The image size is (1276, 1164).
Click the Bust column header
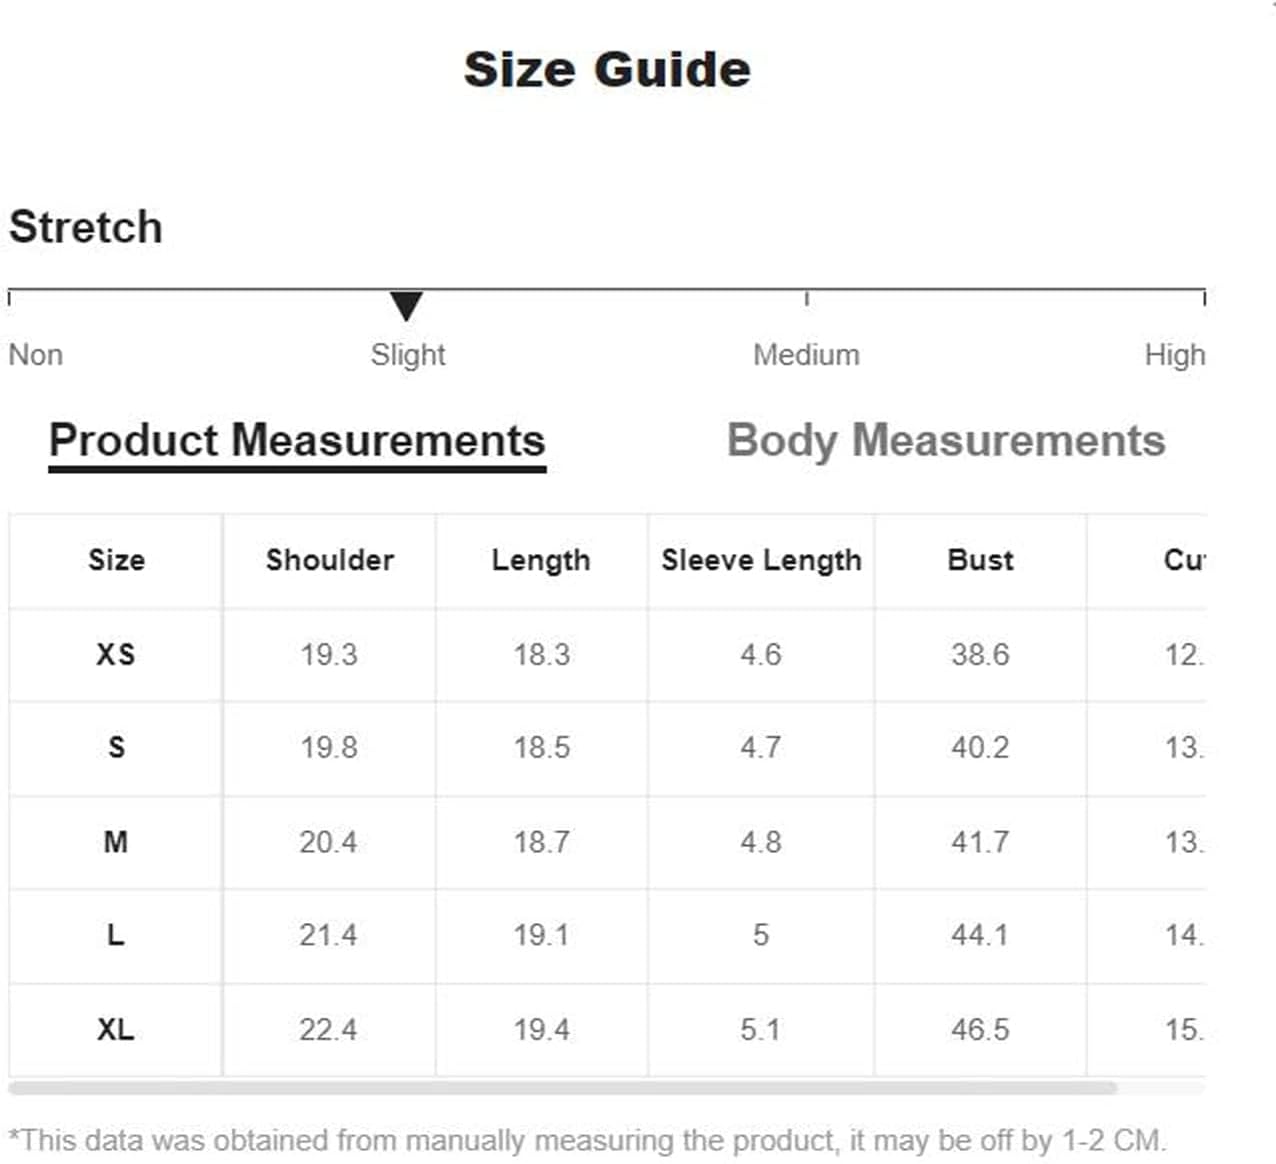(980, 560)
